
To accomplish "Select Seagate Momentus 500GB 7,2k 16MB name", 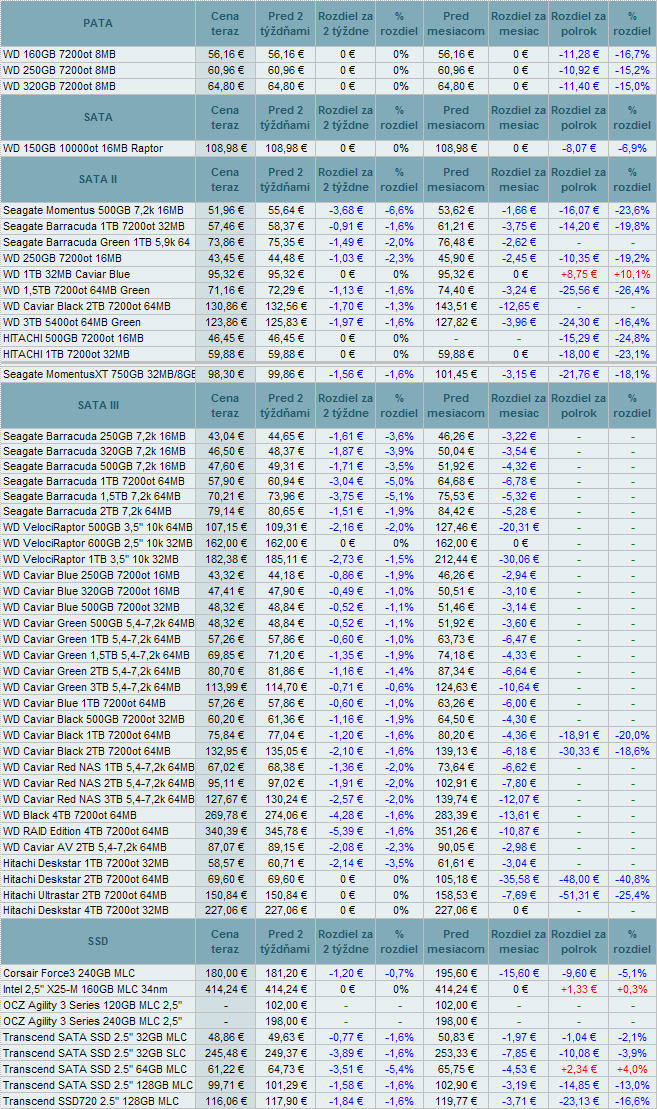I will [93, 211].
